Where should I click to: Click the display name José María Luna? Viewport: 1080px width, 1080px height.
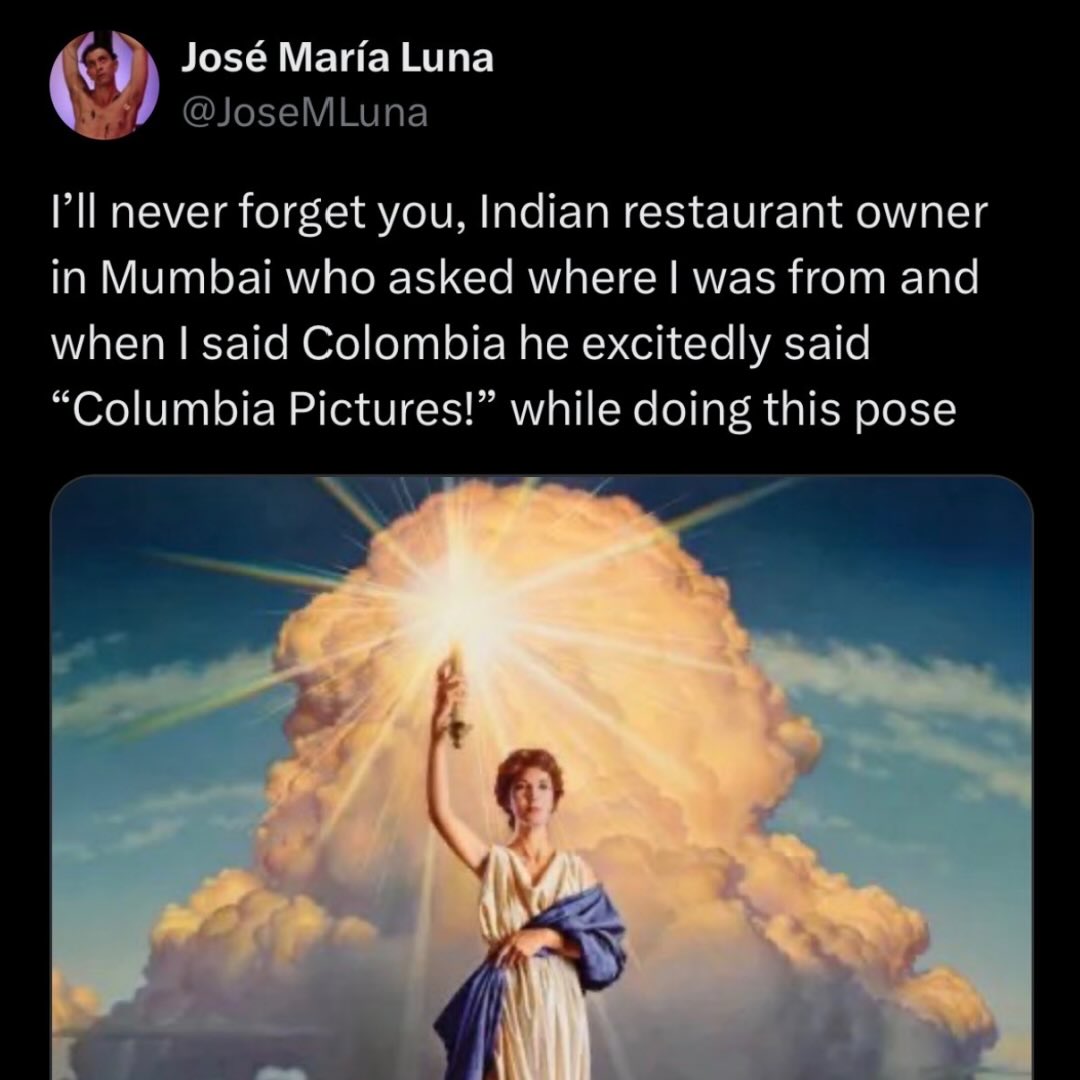pyautogui.click(x=337, y=58)
